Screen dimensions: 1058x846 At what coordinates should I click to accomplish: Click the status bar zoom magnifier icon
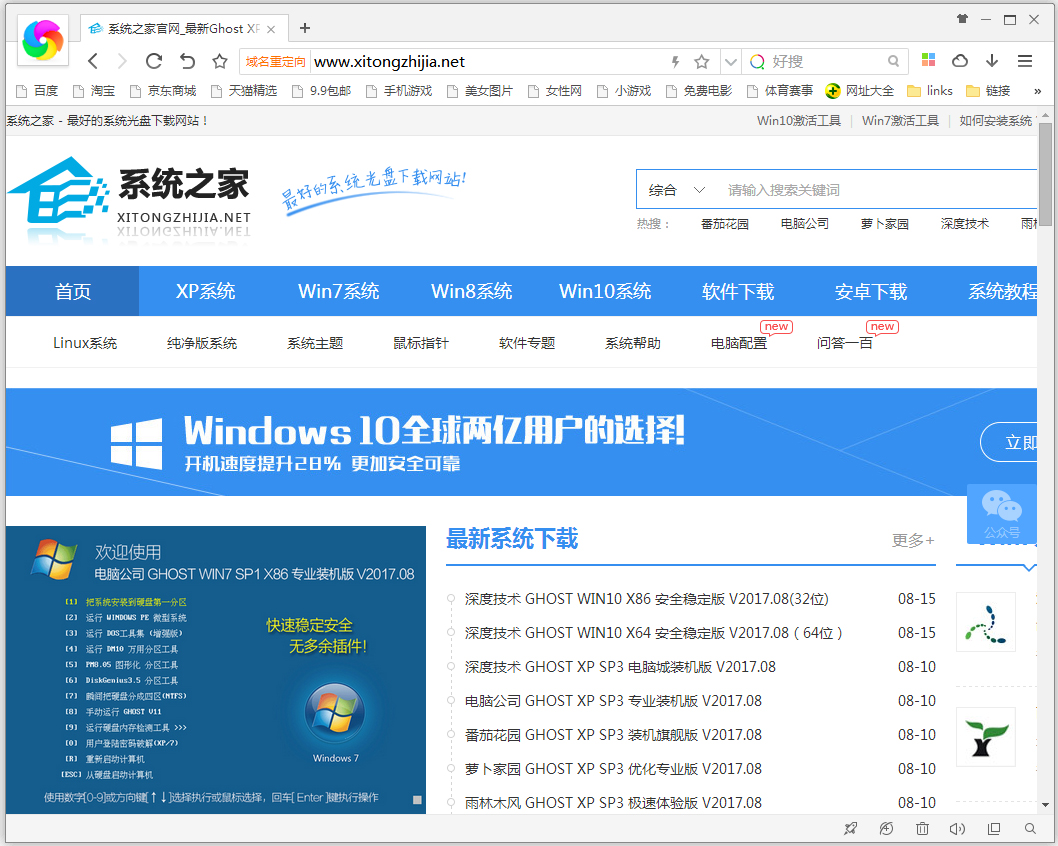click(1030, 828)
